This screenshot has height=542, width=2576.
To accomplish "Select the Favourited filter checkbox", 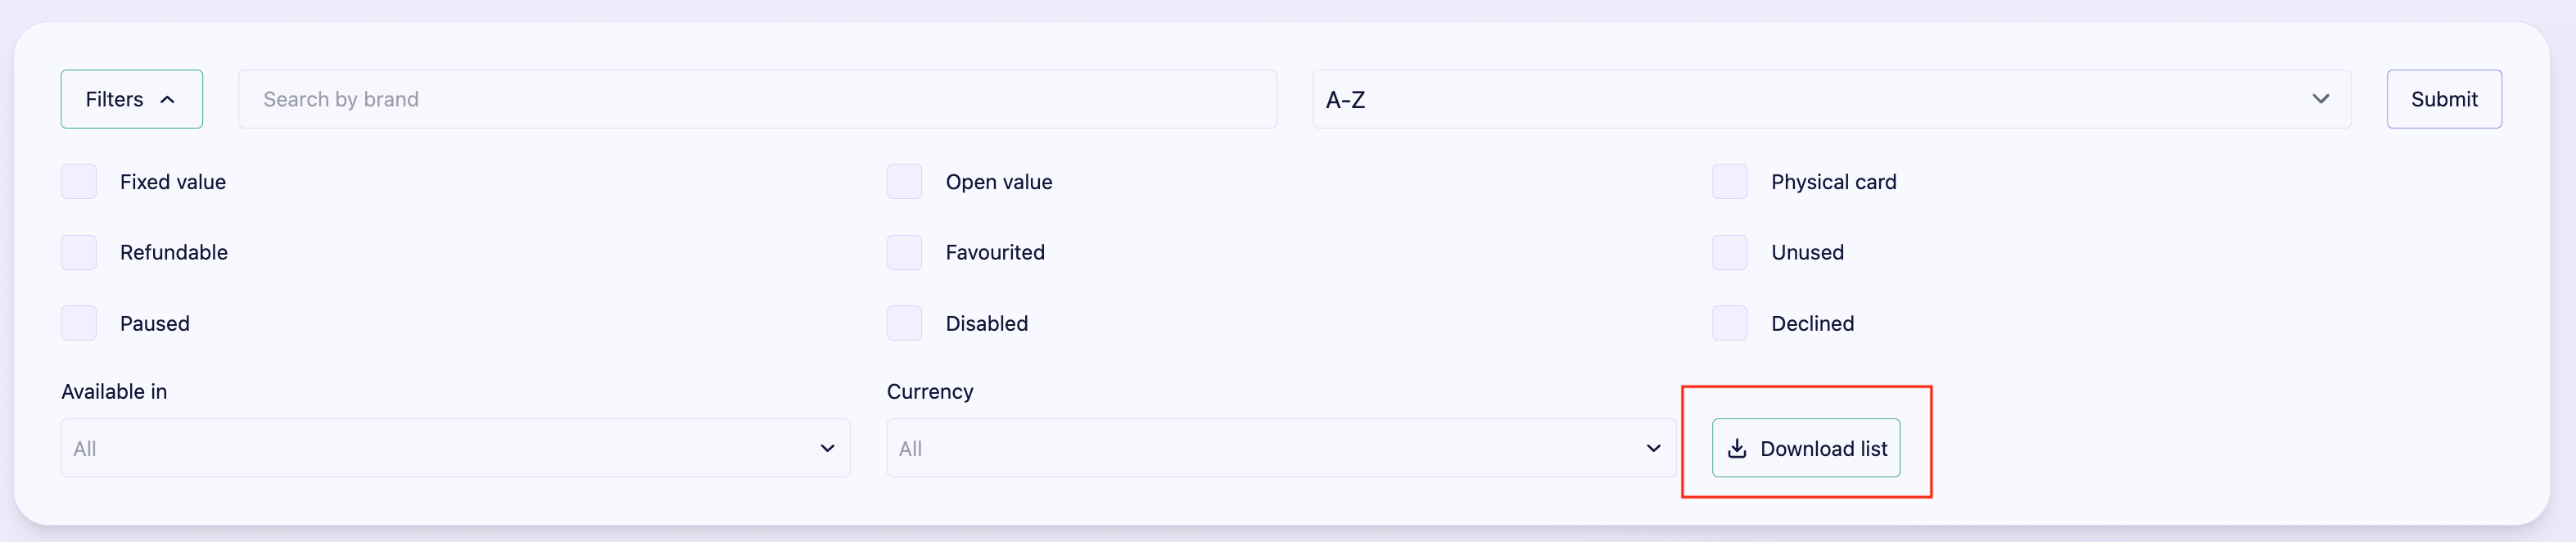I will [x=904, y=253].
